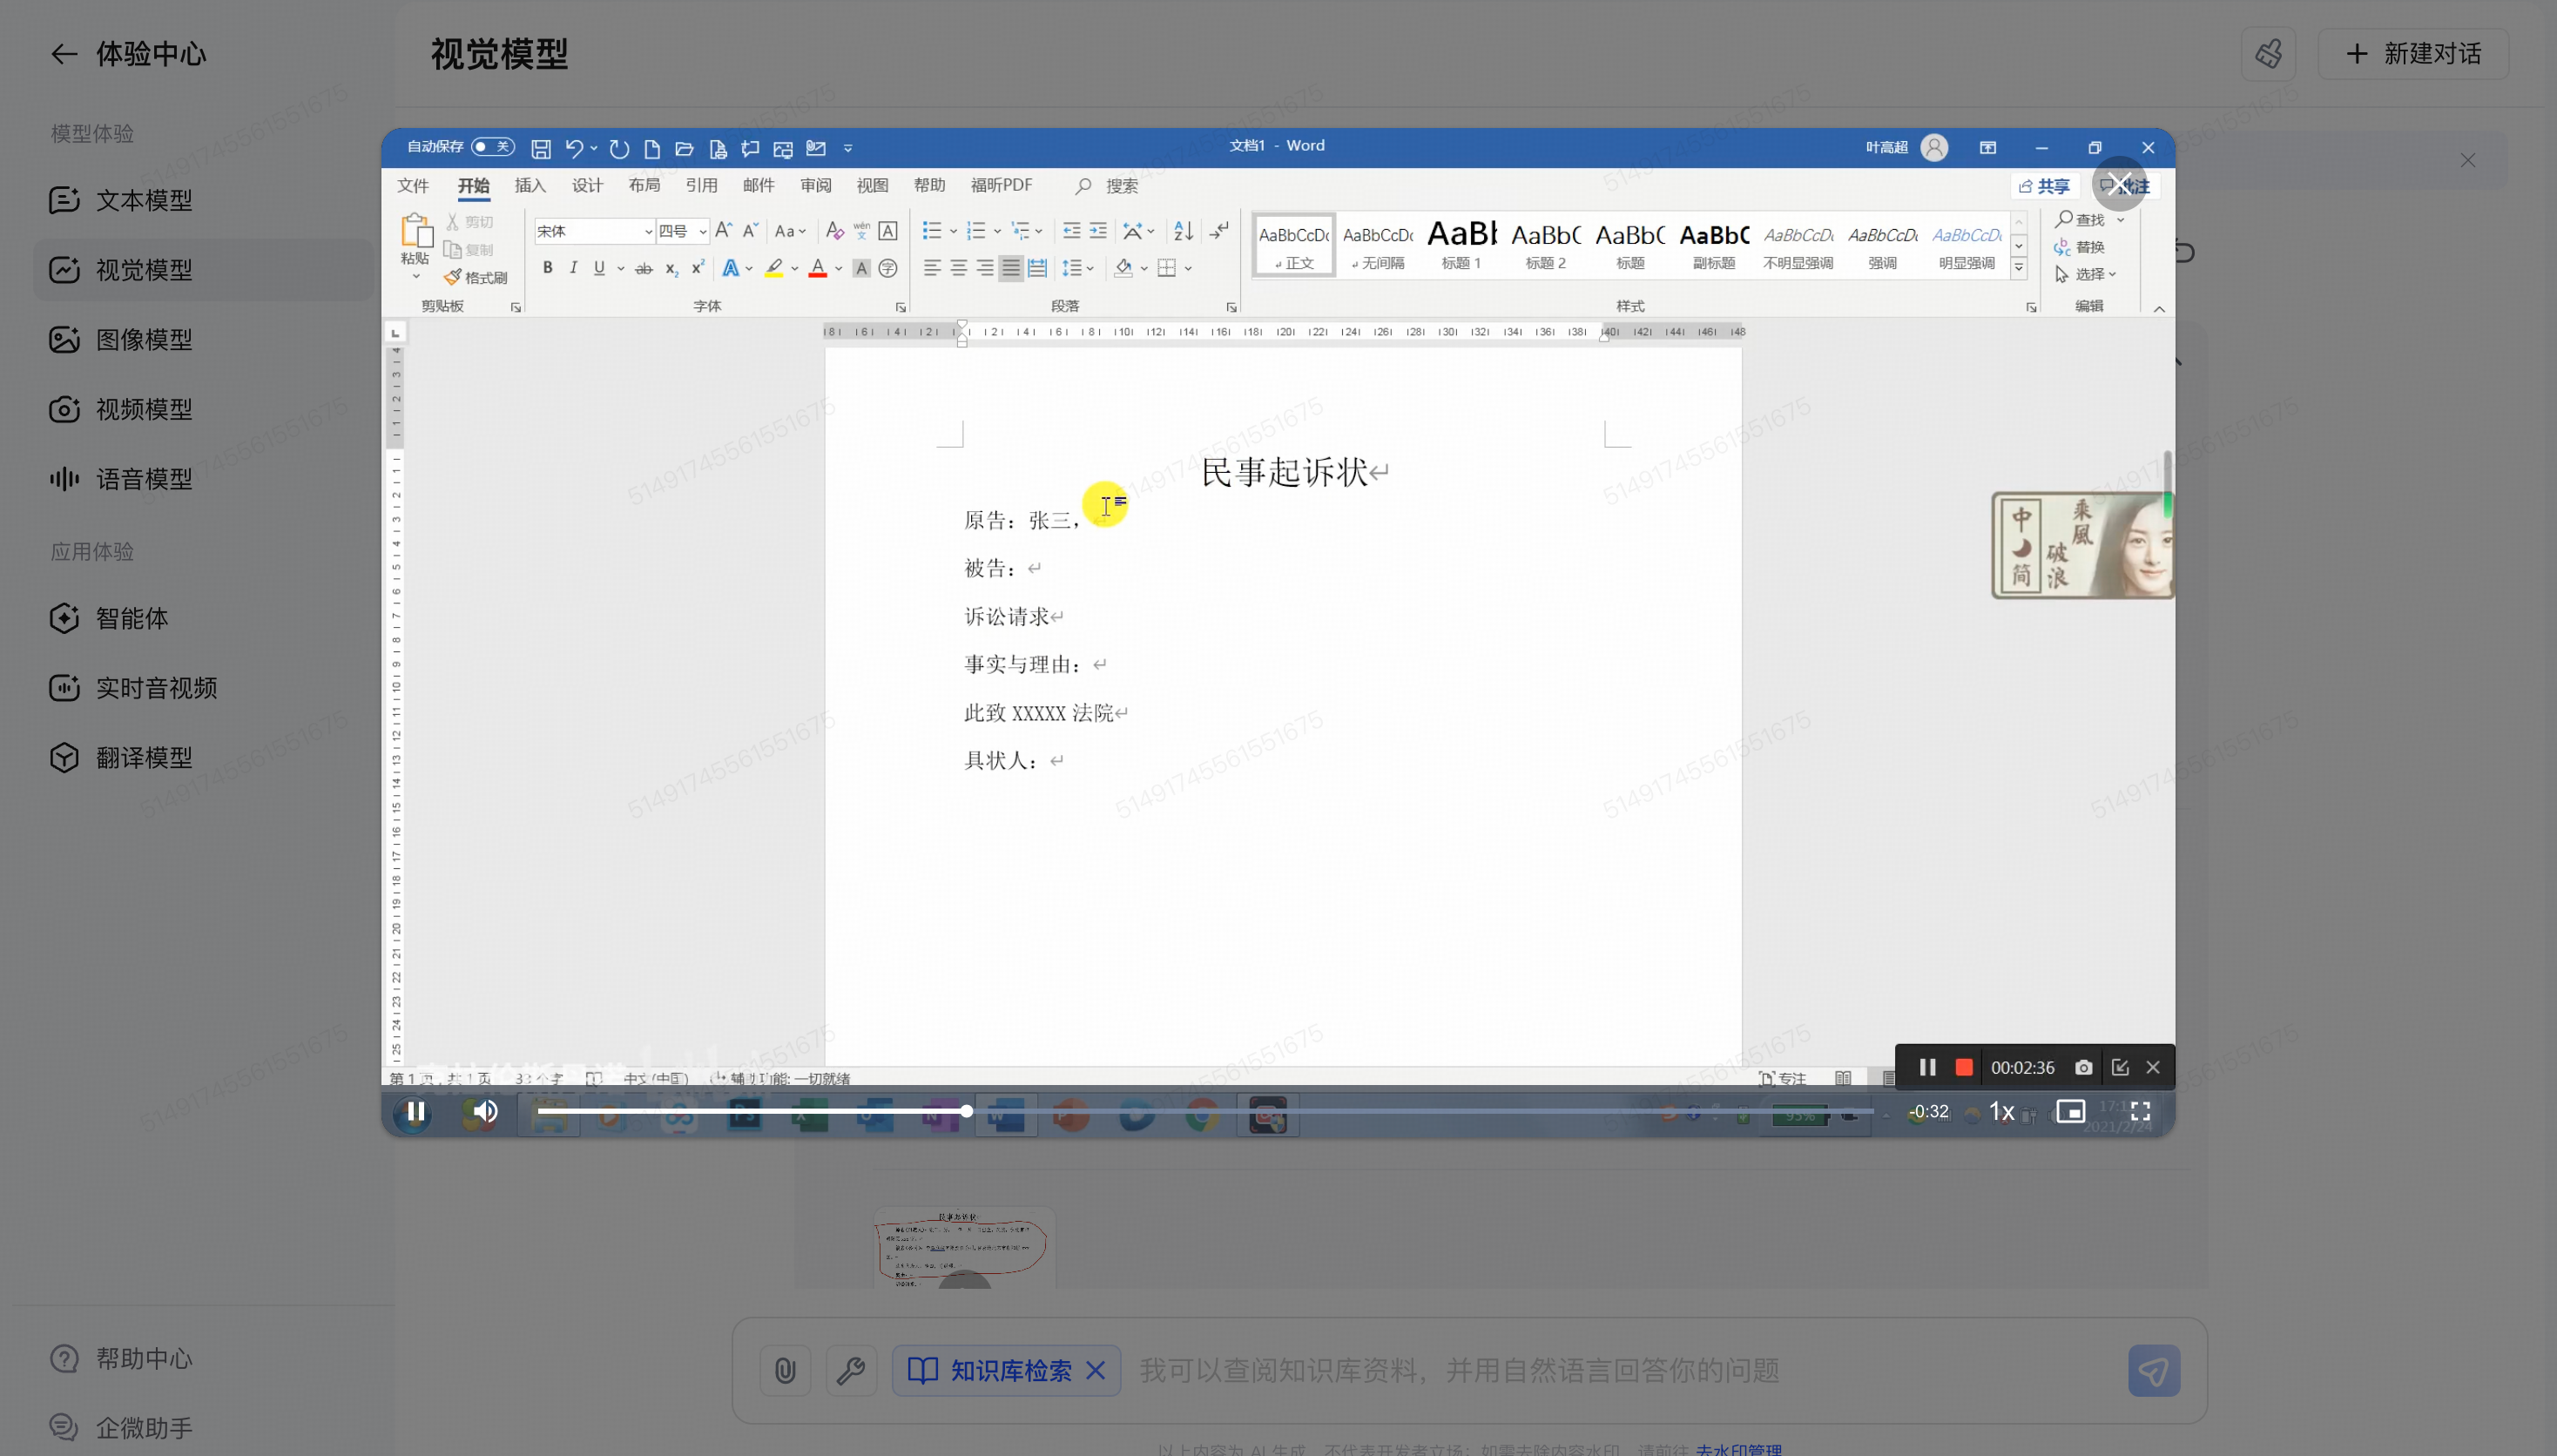Click the paperclip attachment icon
2557x1456 pixels.
pos(785,1370)
